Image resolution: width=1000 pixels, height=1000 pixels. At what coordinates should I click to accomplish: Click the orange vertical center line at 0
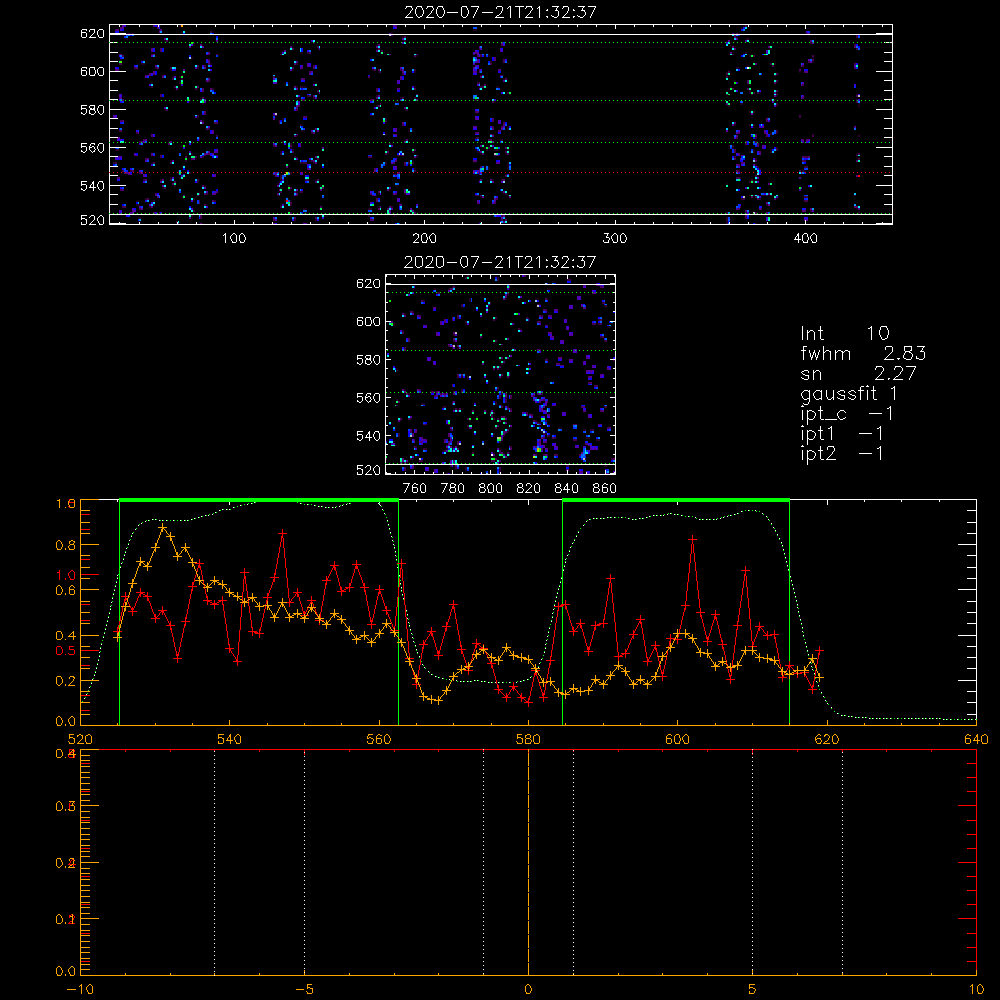[528, 861]
